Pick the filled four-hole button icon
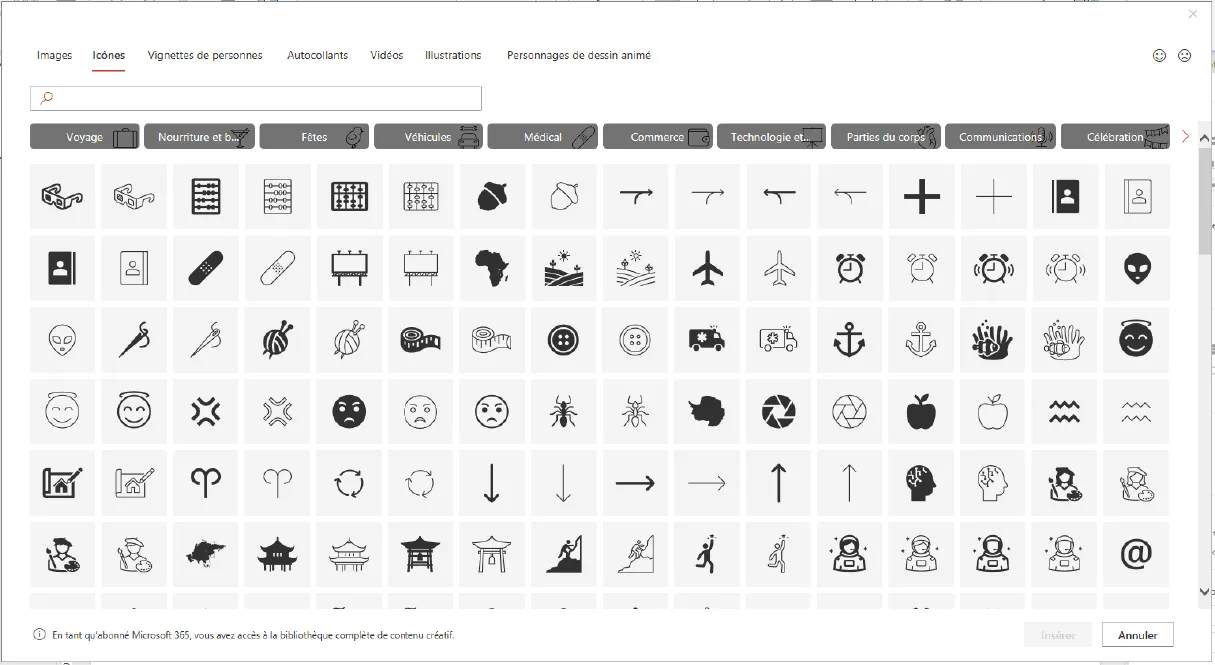1215x665 pixels. point(563,340)
